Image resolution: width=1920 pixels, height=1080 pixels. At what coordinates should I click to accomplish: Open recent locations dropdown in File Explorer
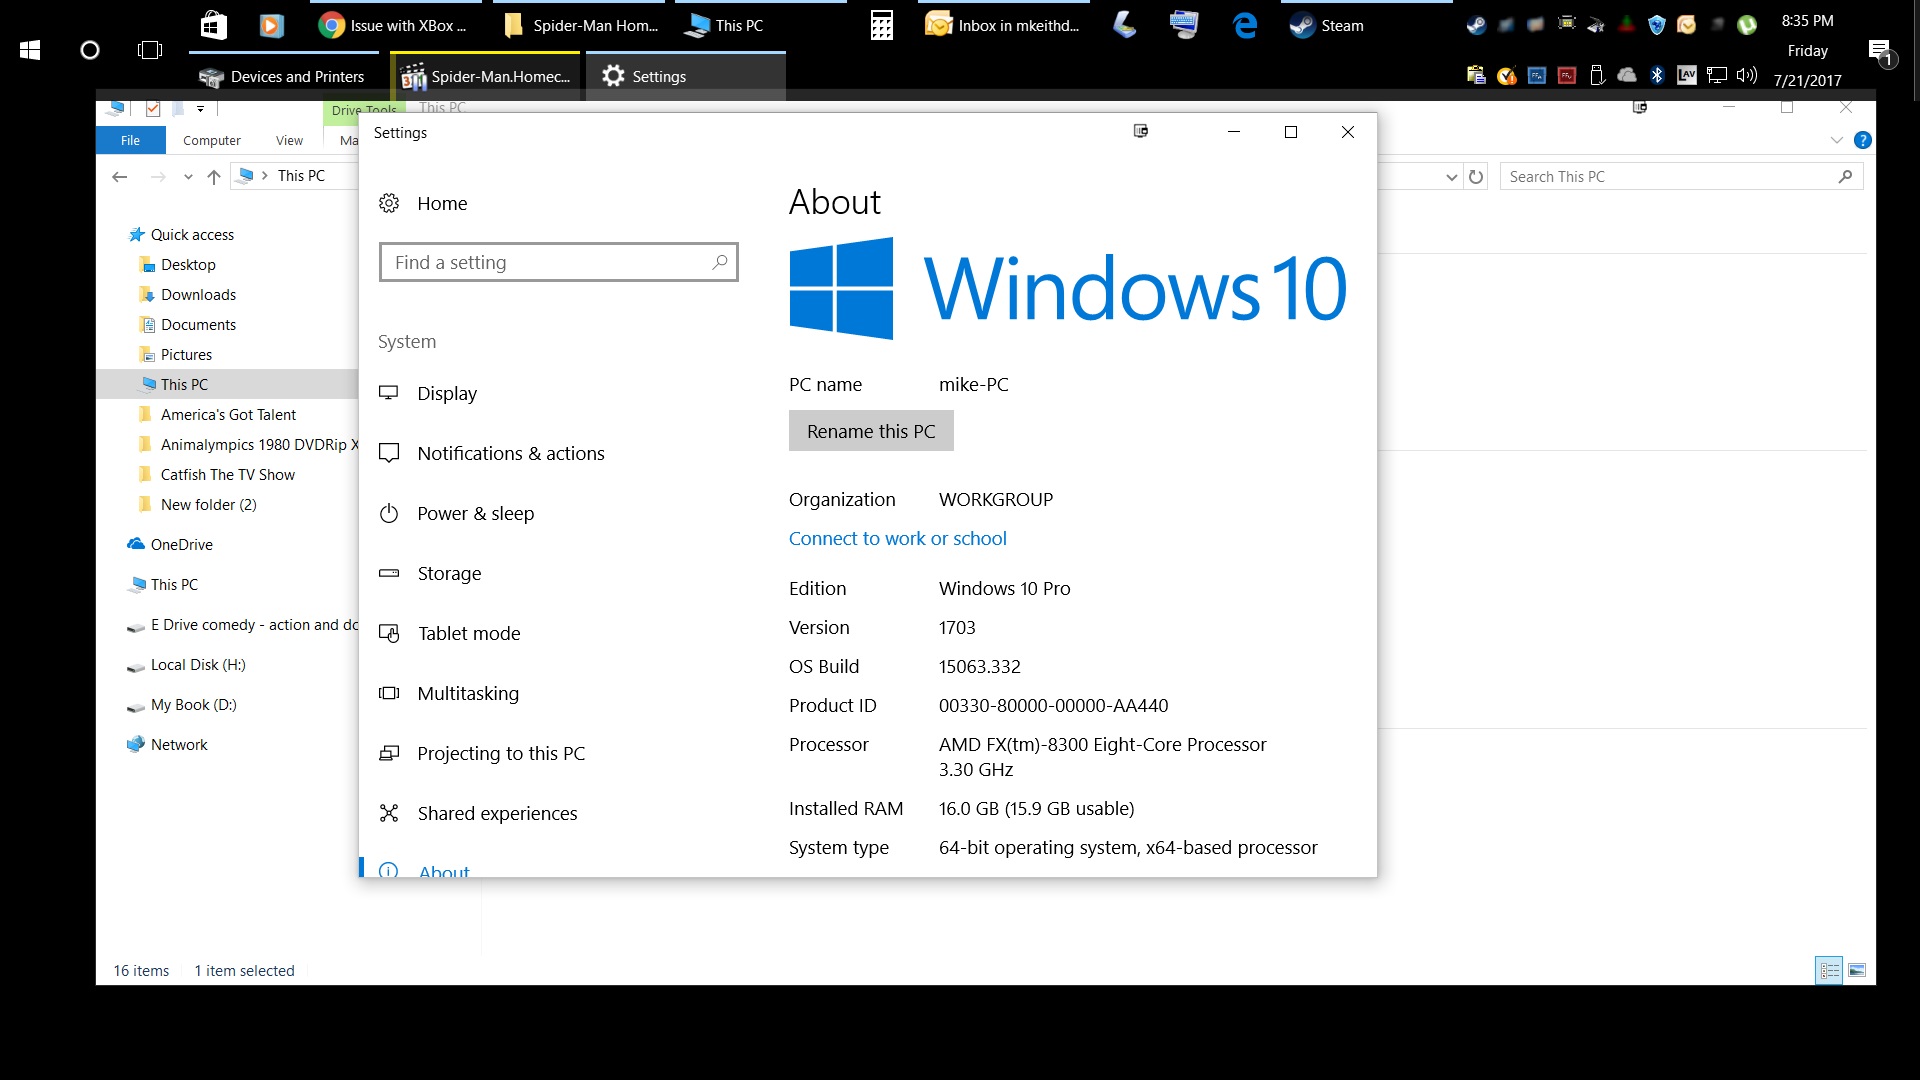pyautogui.click(x=188, y=177)
